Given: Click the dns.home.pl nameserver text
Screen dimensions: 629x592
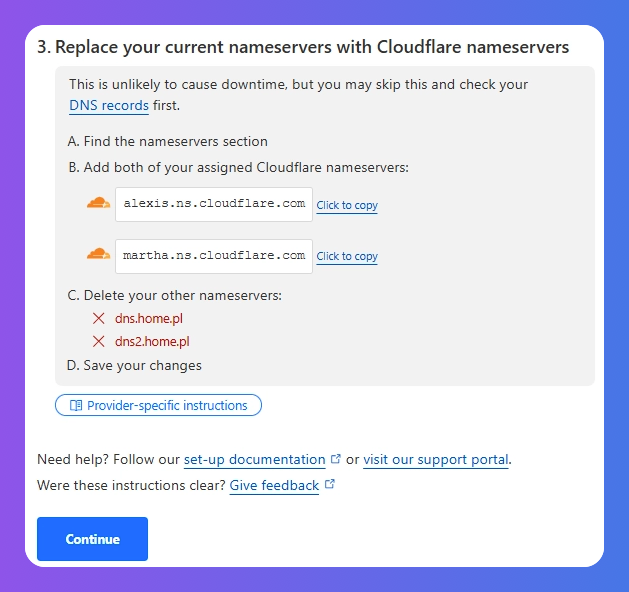Looking at the screenshot, I should (149, 318).
